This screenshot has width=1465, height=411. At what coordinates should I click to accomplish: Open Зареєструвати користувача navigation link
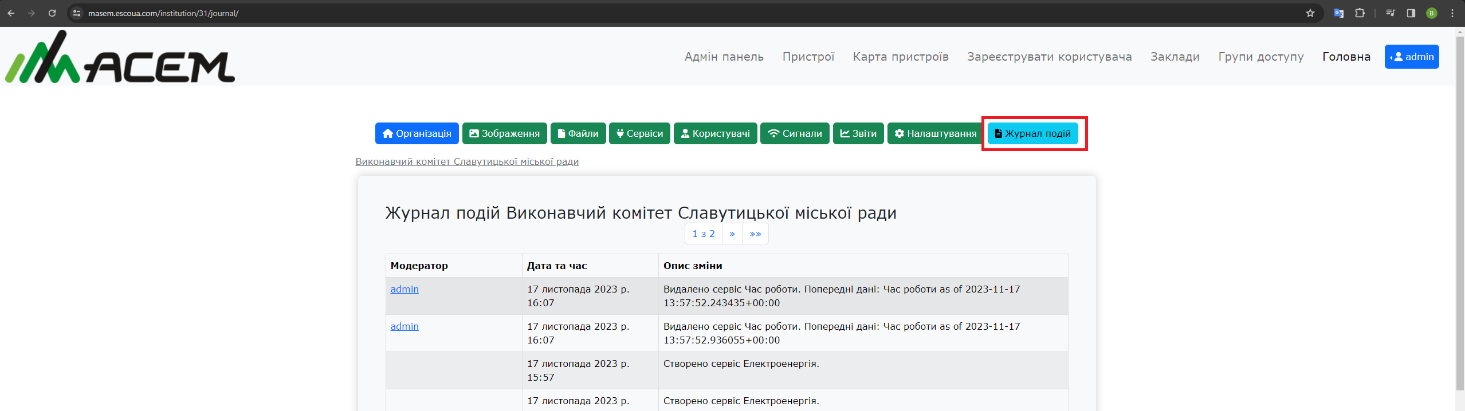coord(1049,57)
